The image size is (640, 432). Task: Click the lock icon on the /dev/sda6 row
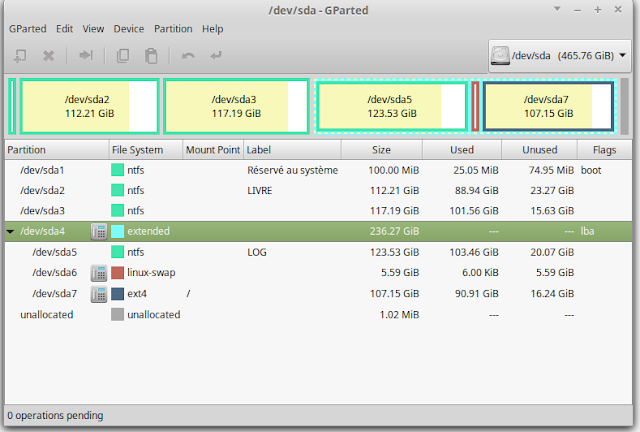point(99,273)
